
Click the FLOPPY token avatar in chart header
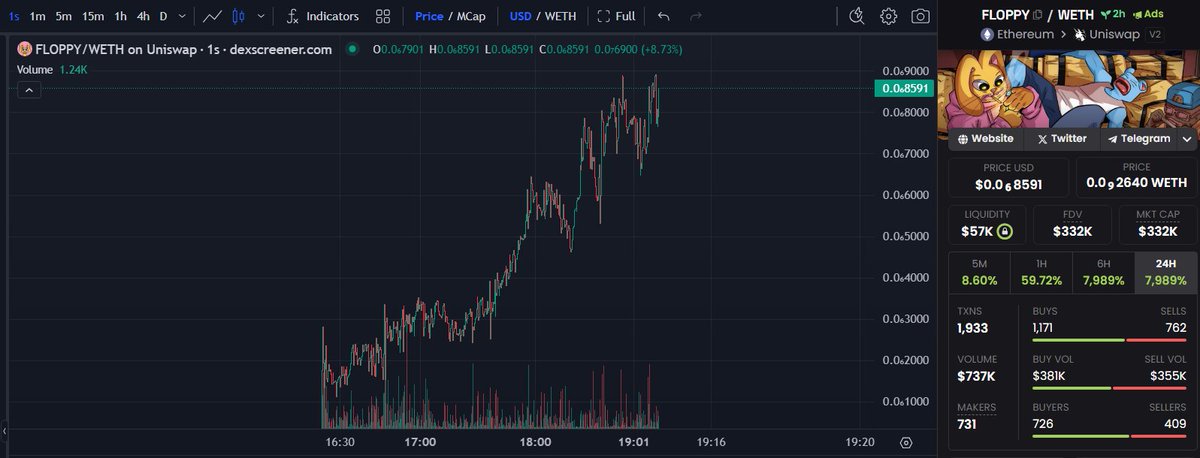click(25, 49)
